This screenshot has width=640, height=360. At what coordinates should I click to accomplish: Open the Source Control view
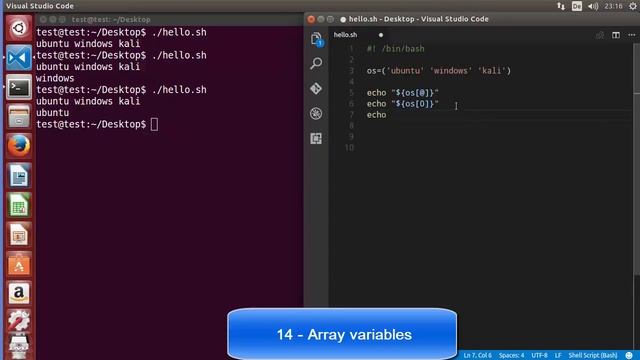[x=316, y=88]
